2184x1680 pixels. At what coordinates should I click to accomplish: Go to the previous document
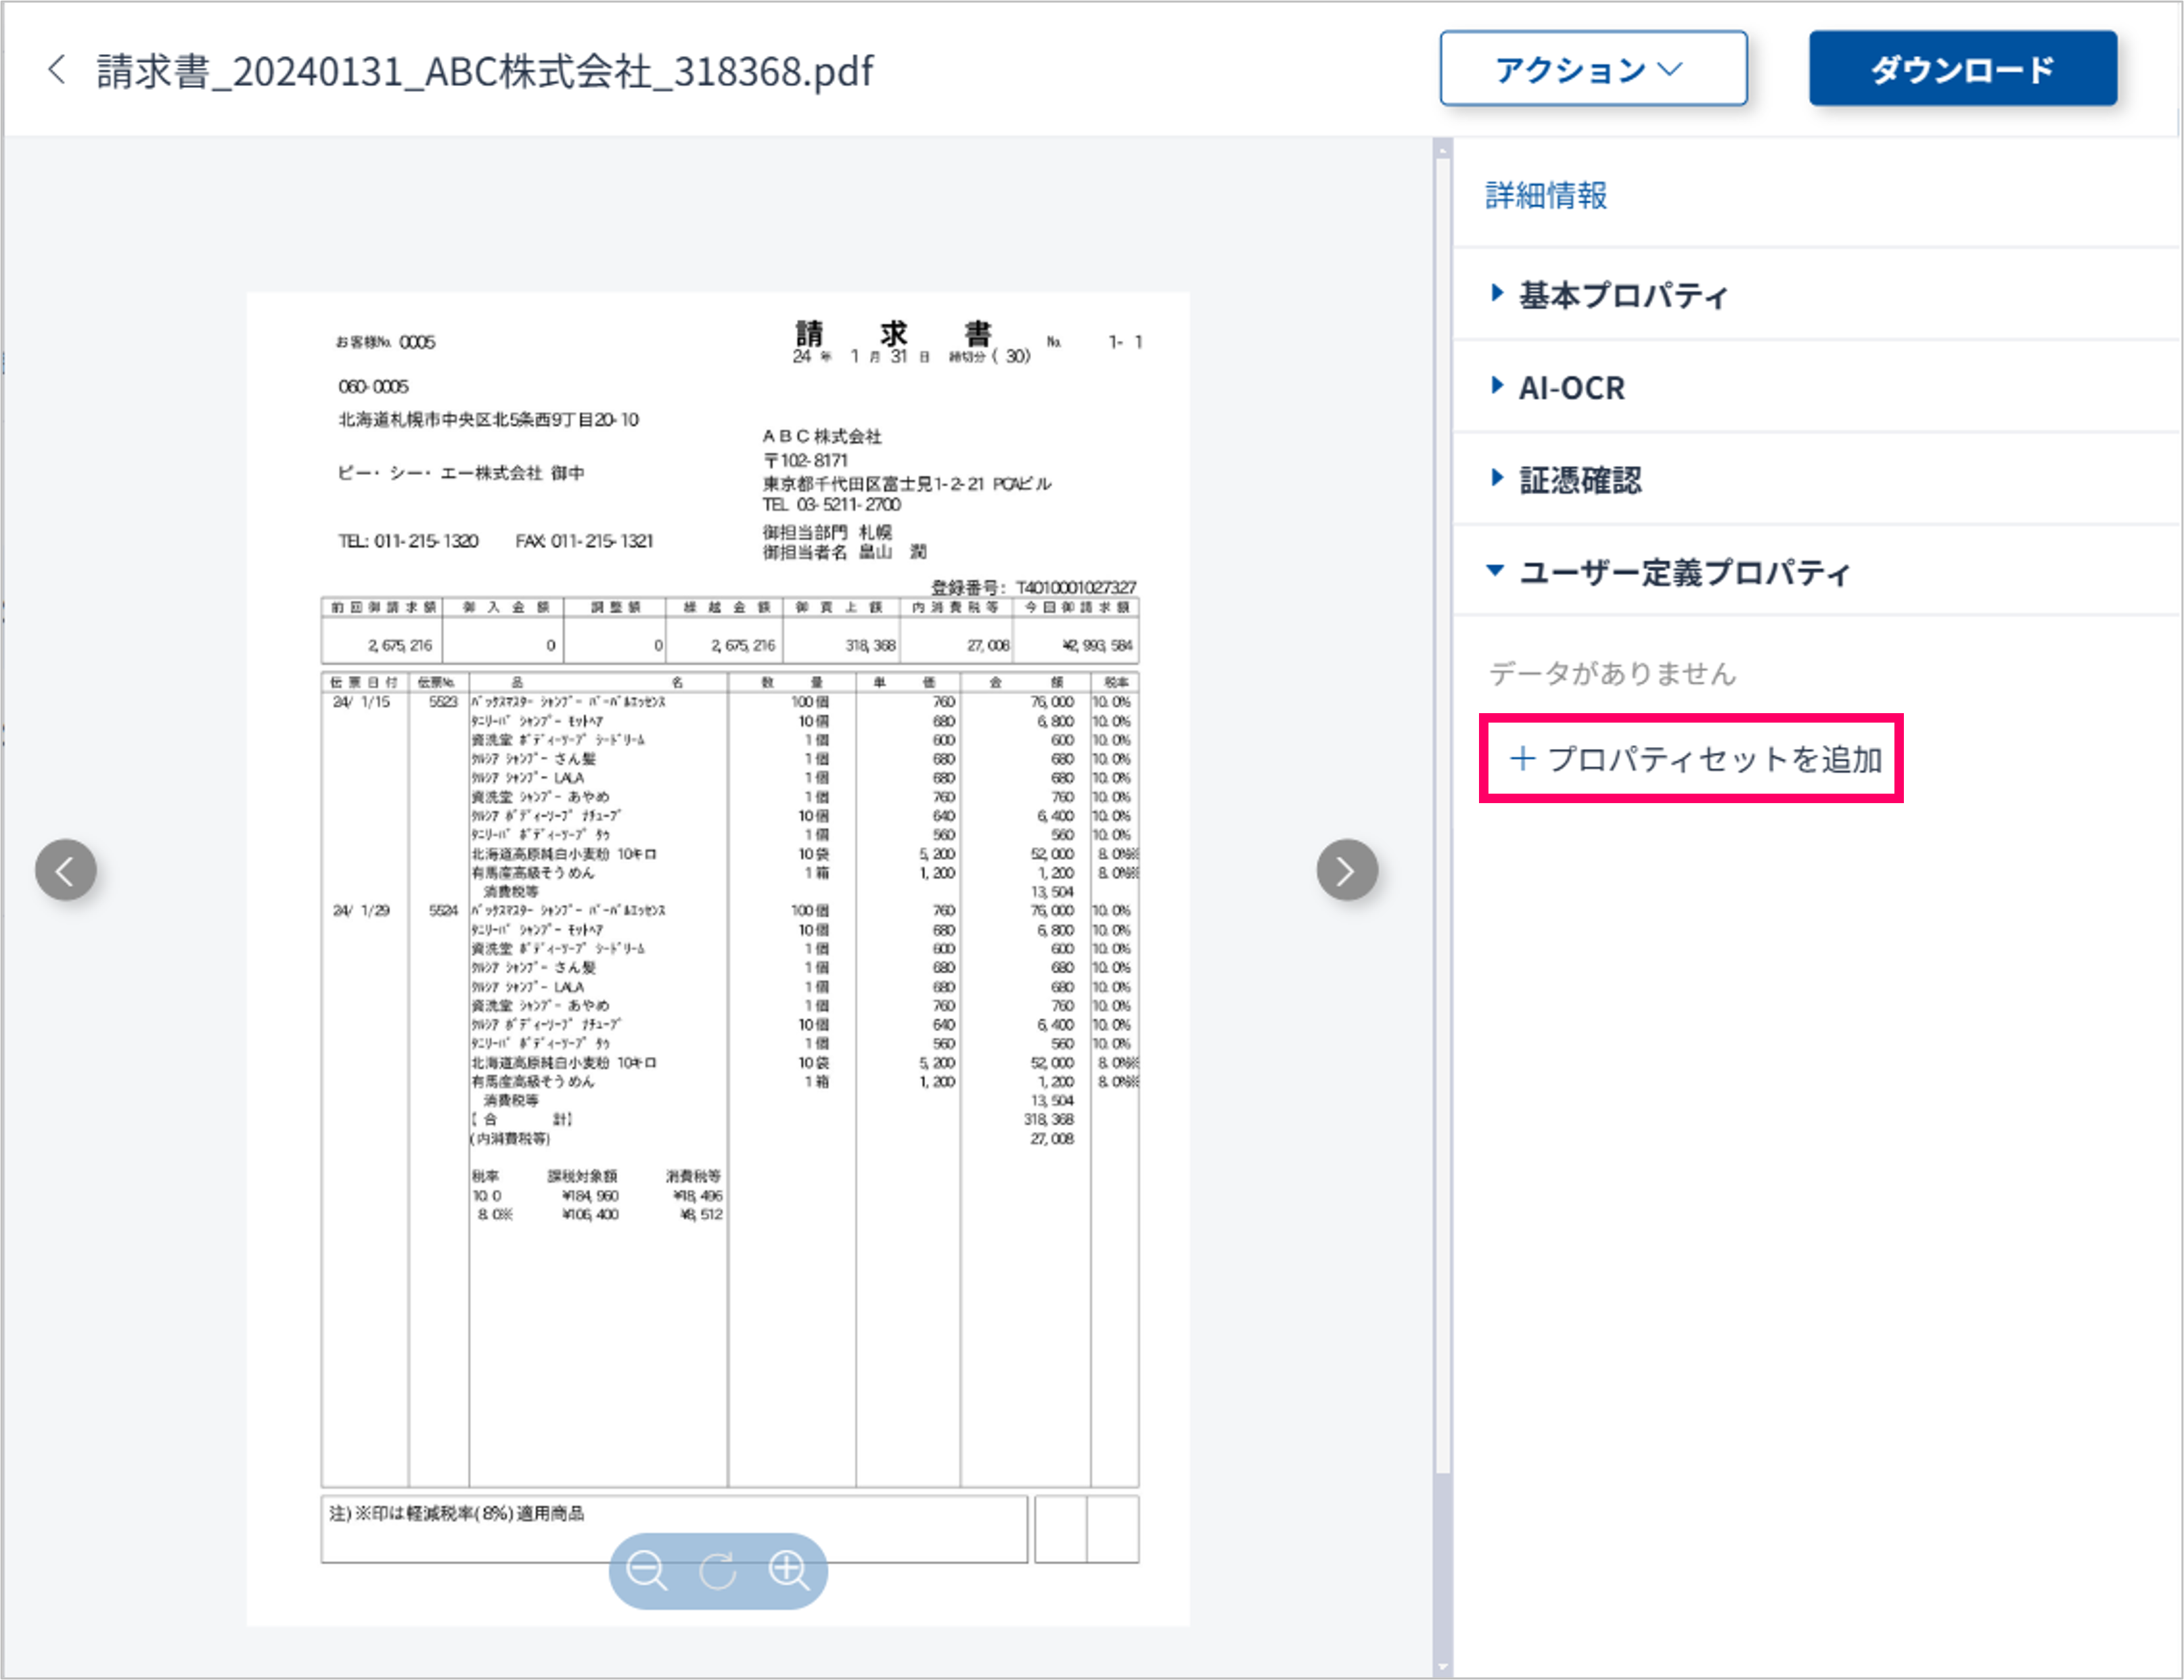pyautogui.click(x=66, y=870)
